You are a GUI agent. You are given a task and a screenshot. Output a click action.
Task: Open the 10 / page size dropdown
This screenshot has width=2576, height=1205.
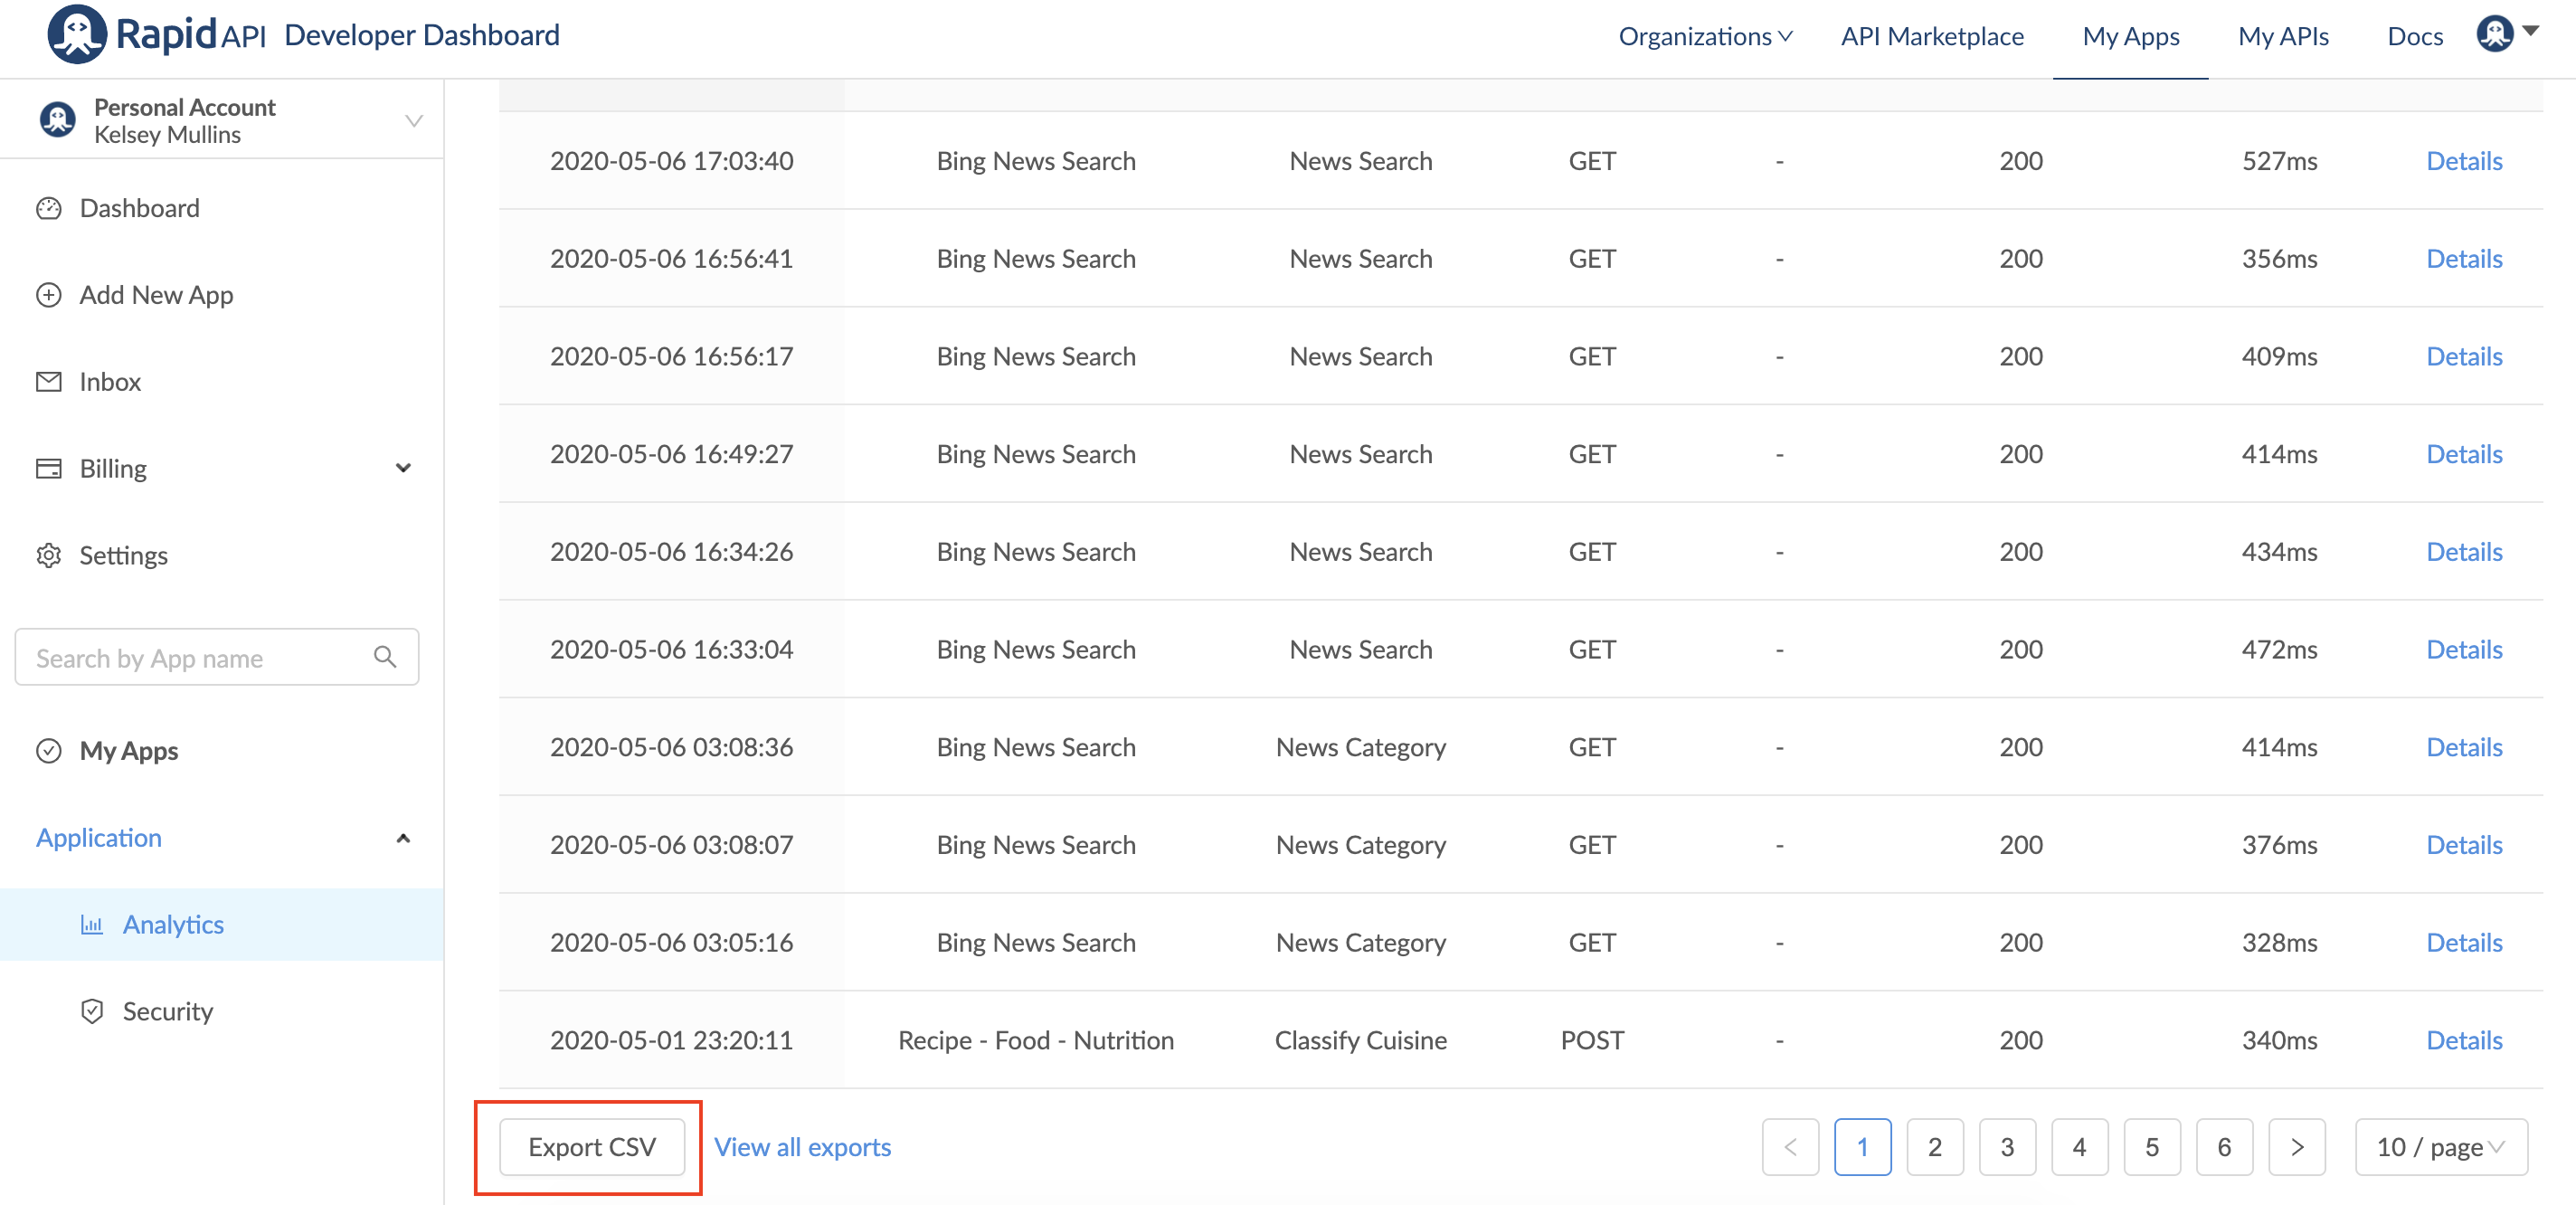(2440, 1147)
